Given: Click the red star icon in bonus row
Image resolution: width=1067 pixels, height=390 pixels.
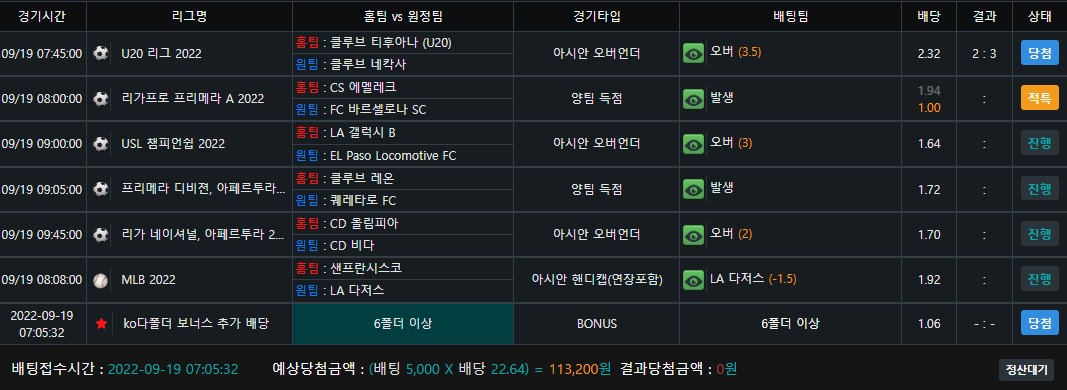Looking at the screenshot, I should (101, 324).
